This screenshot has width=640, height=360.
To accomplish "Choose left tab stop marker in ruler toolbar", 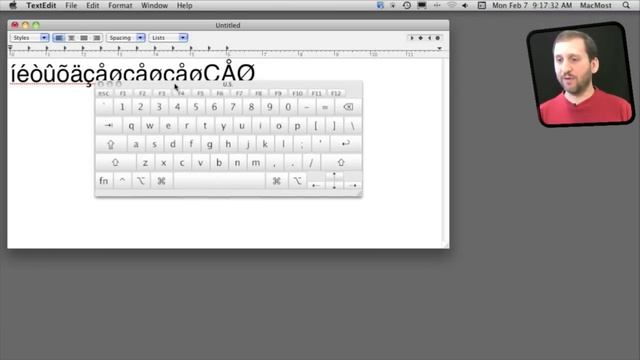I will tap(412, 38).
